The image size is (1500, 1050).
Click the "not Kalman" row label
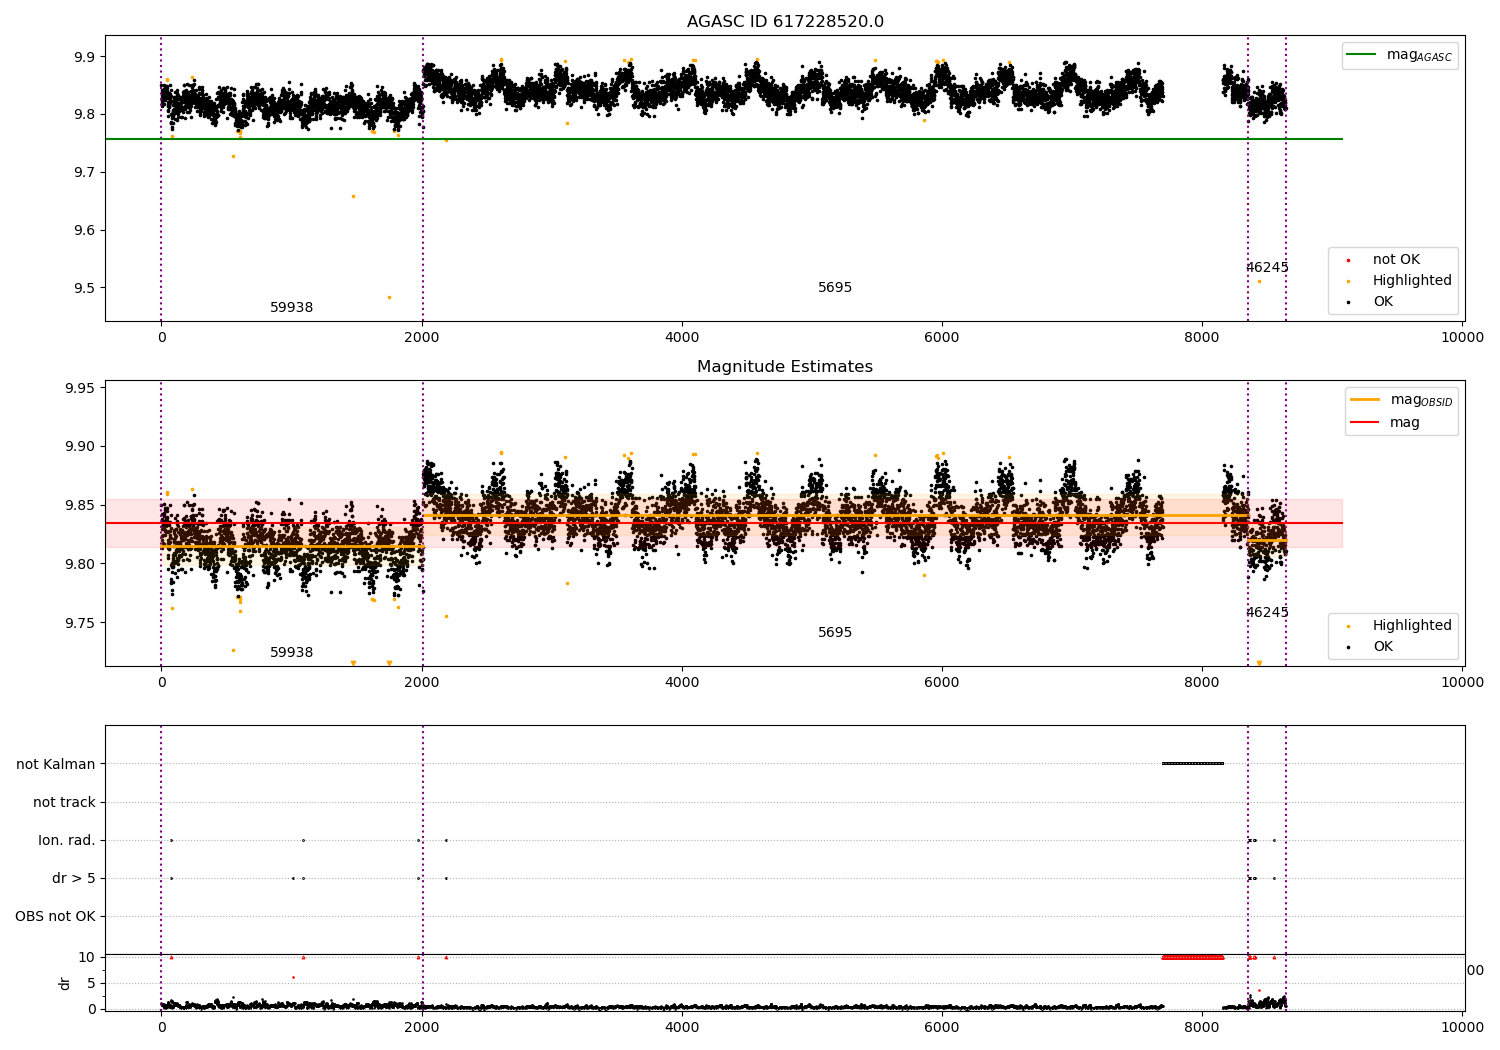coord(56,765)
